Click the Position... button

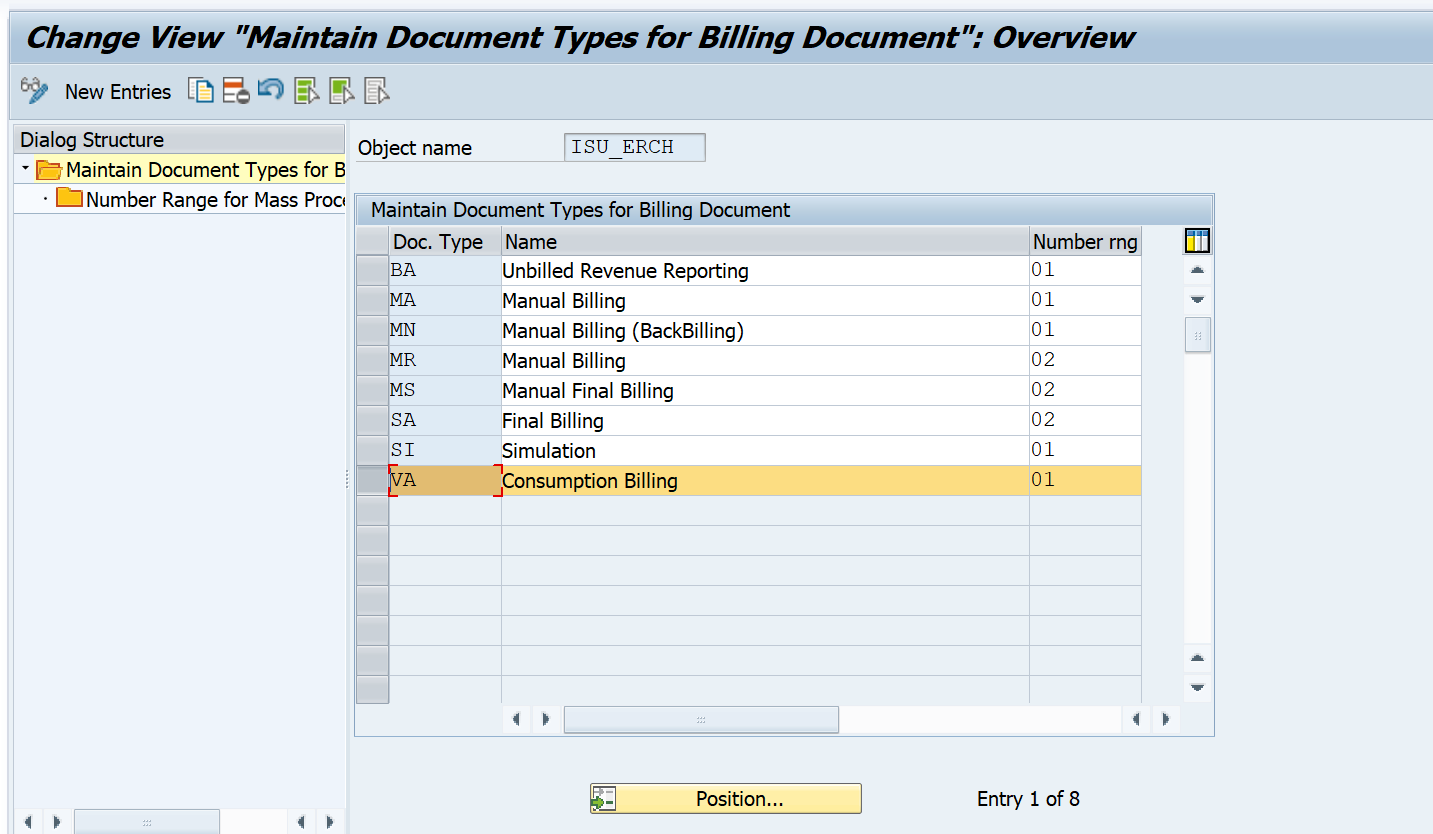pos(725,799)
